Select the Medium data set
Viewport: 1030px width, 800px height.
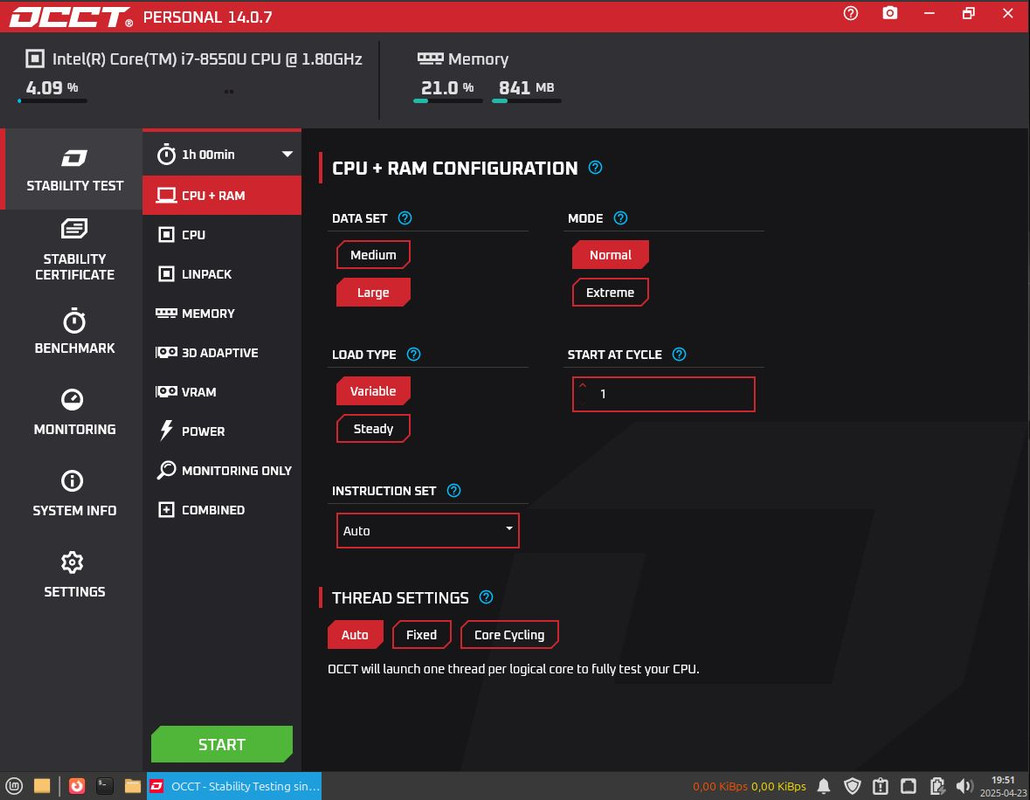pos(373,255)
